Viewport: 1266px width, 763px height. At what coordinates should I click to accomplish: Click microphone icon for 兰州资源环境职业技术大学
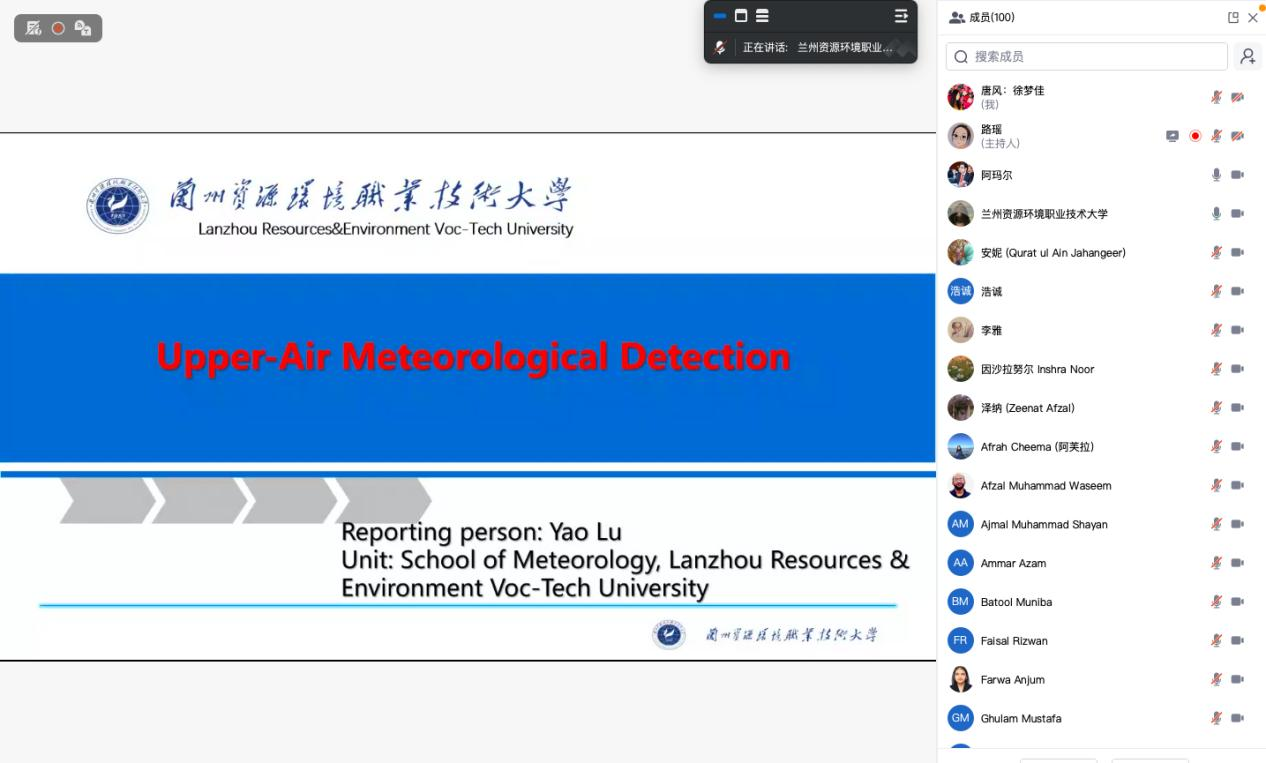coord(1217,213)
